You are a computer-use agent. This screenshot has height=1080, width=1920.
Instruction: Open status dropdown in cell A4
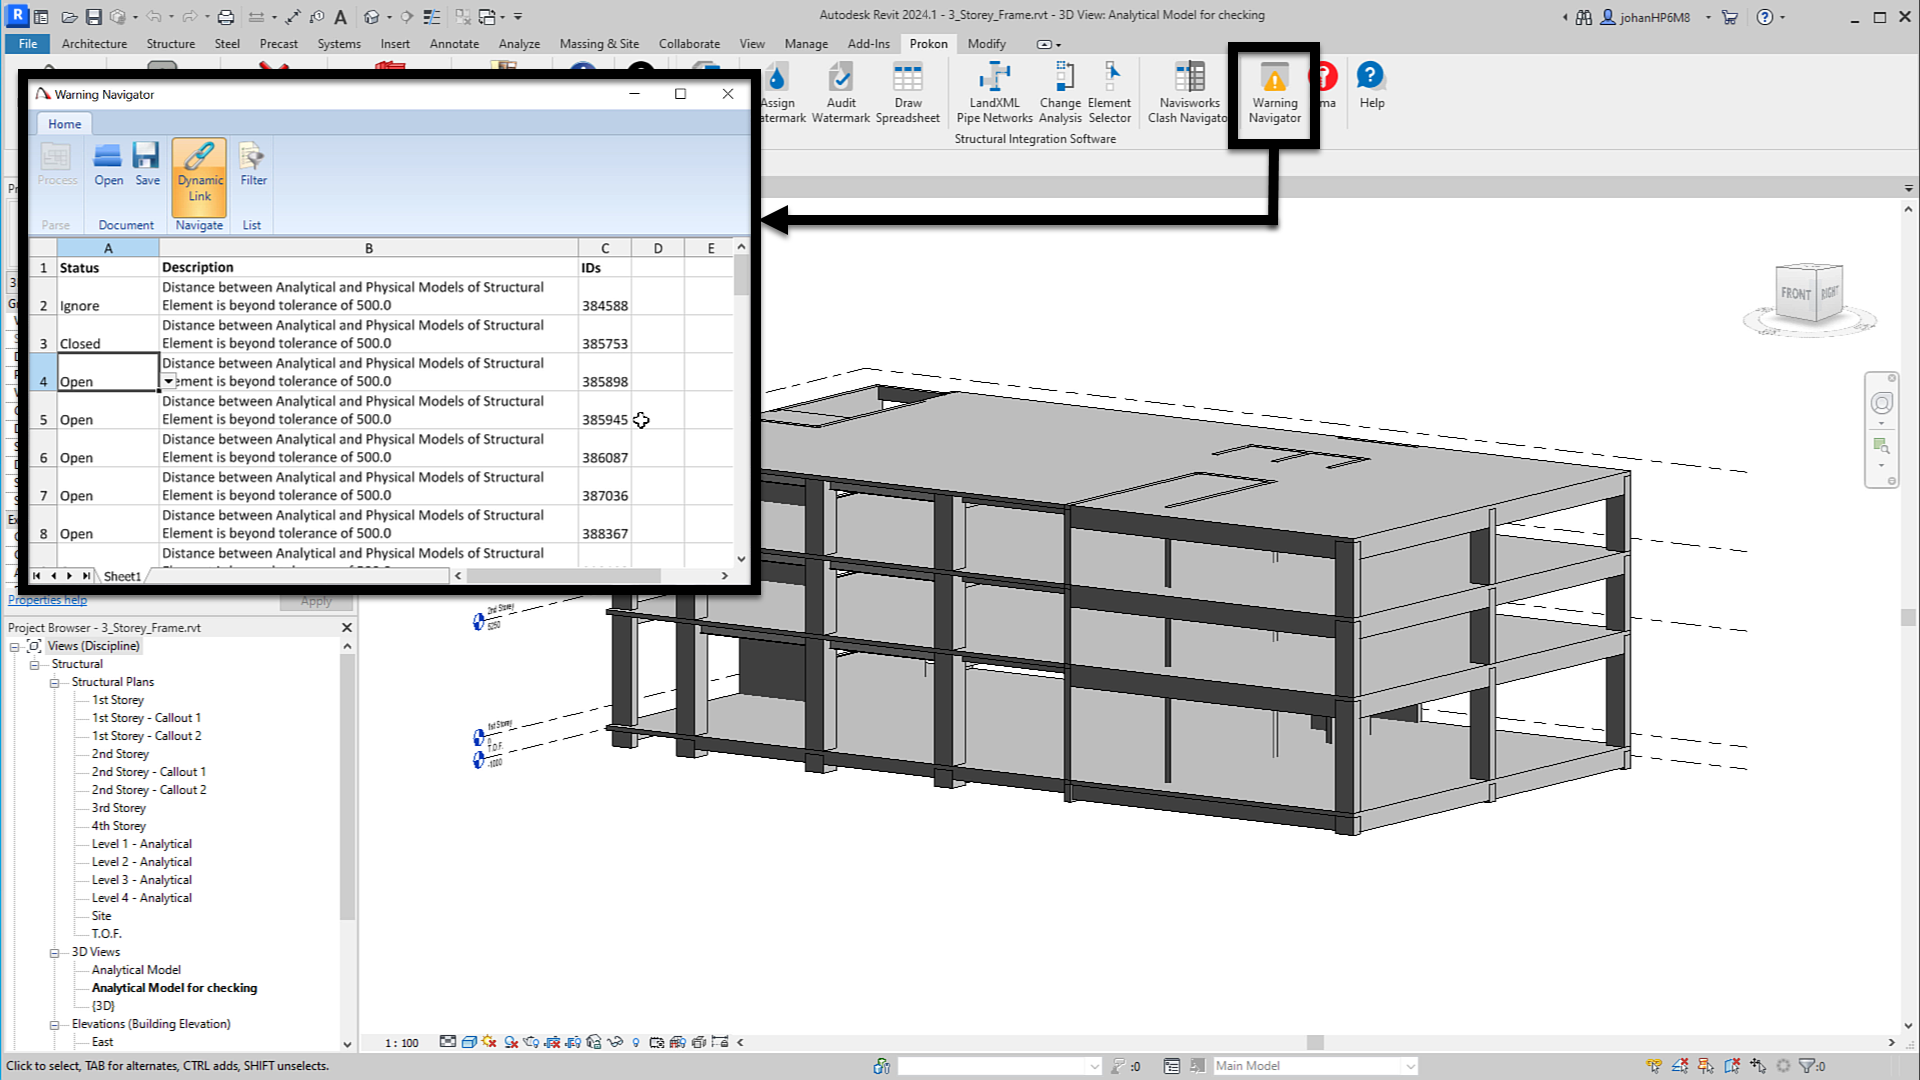[x=169, y=381]
